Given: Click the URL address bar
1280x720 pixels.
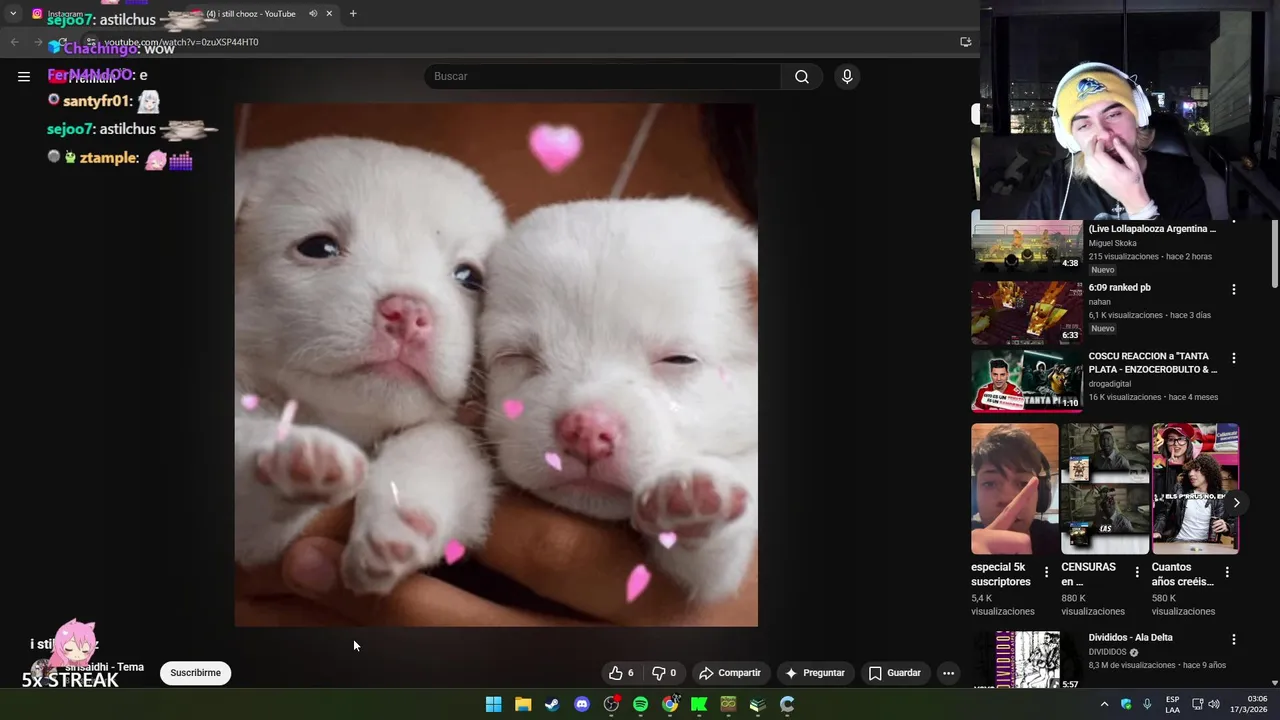Looking at the screenshot, I should pos(520,42).
